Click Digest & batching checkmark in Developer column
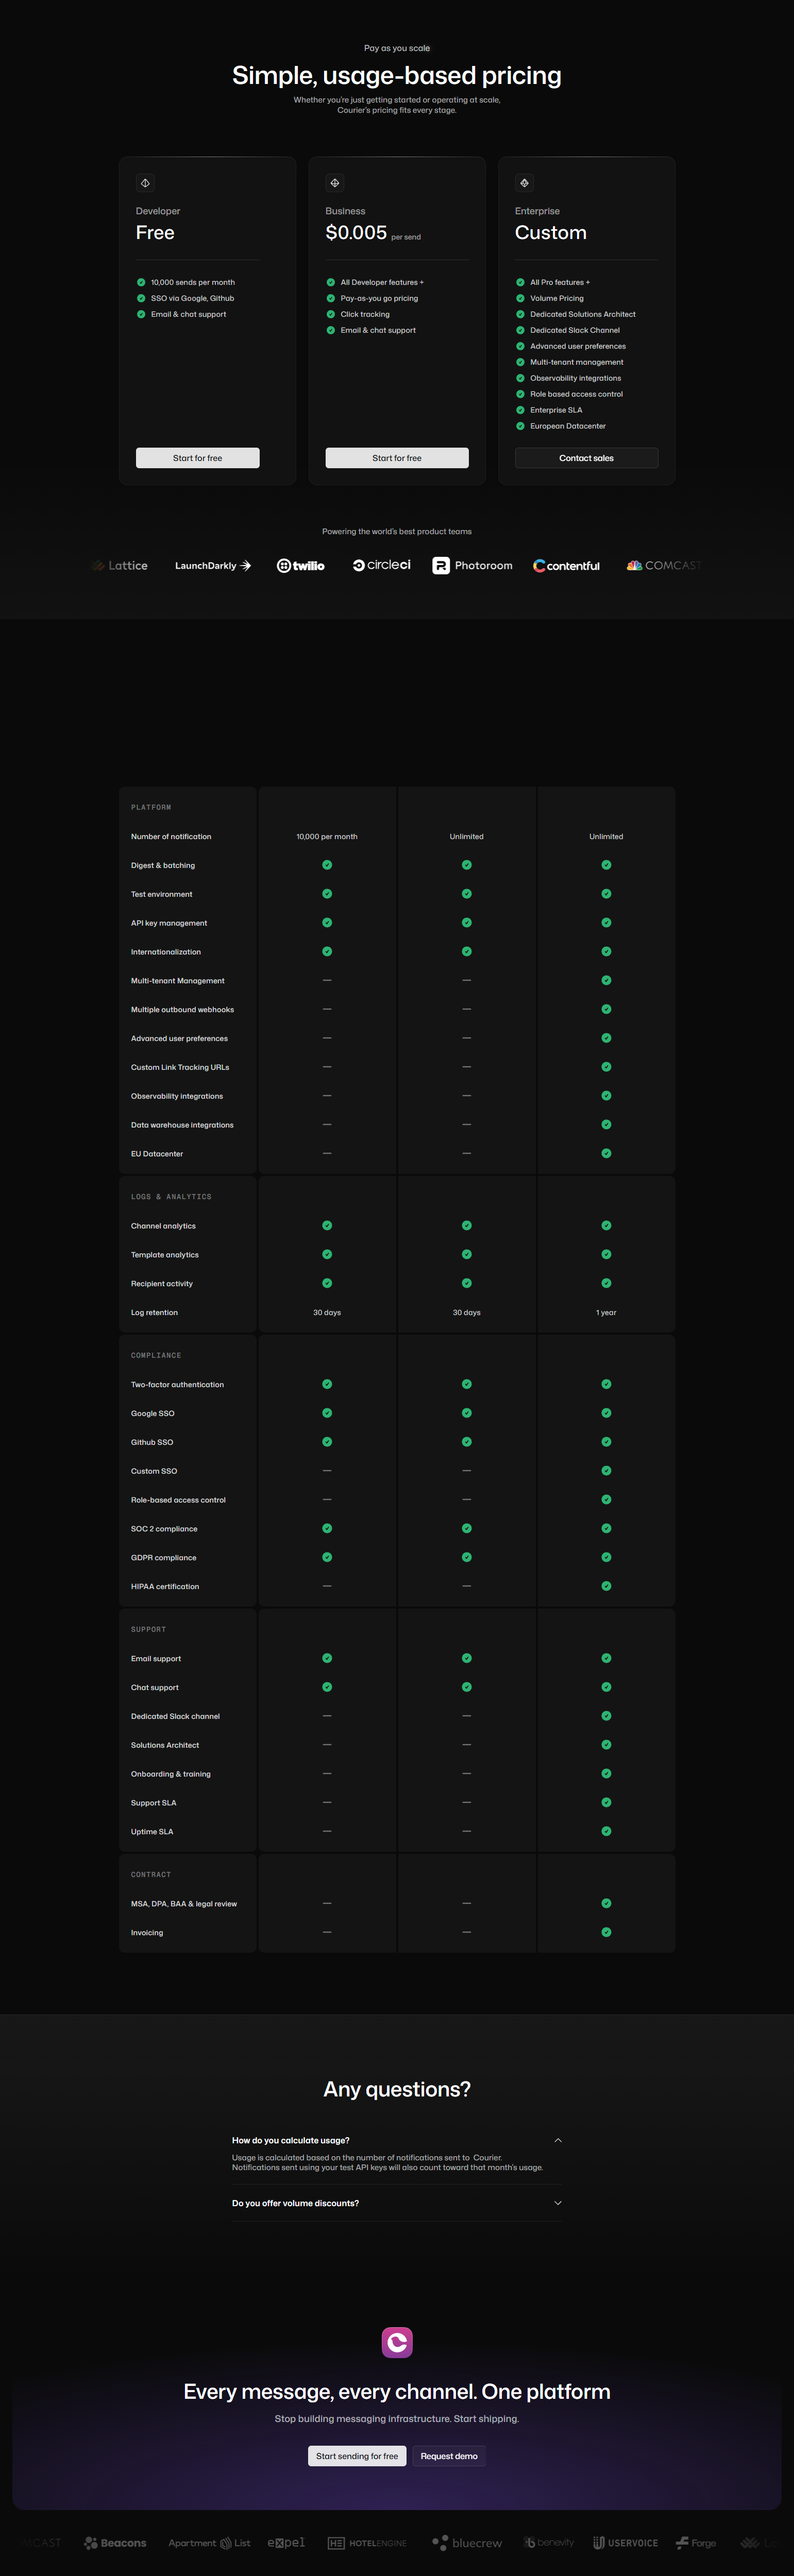This screenshot has width=794, height=2576. point(327,865)
